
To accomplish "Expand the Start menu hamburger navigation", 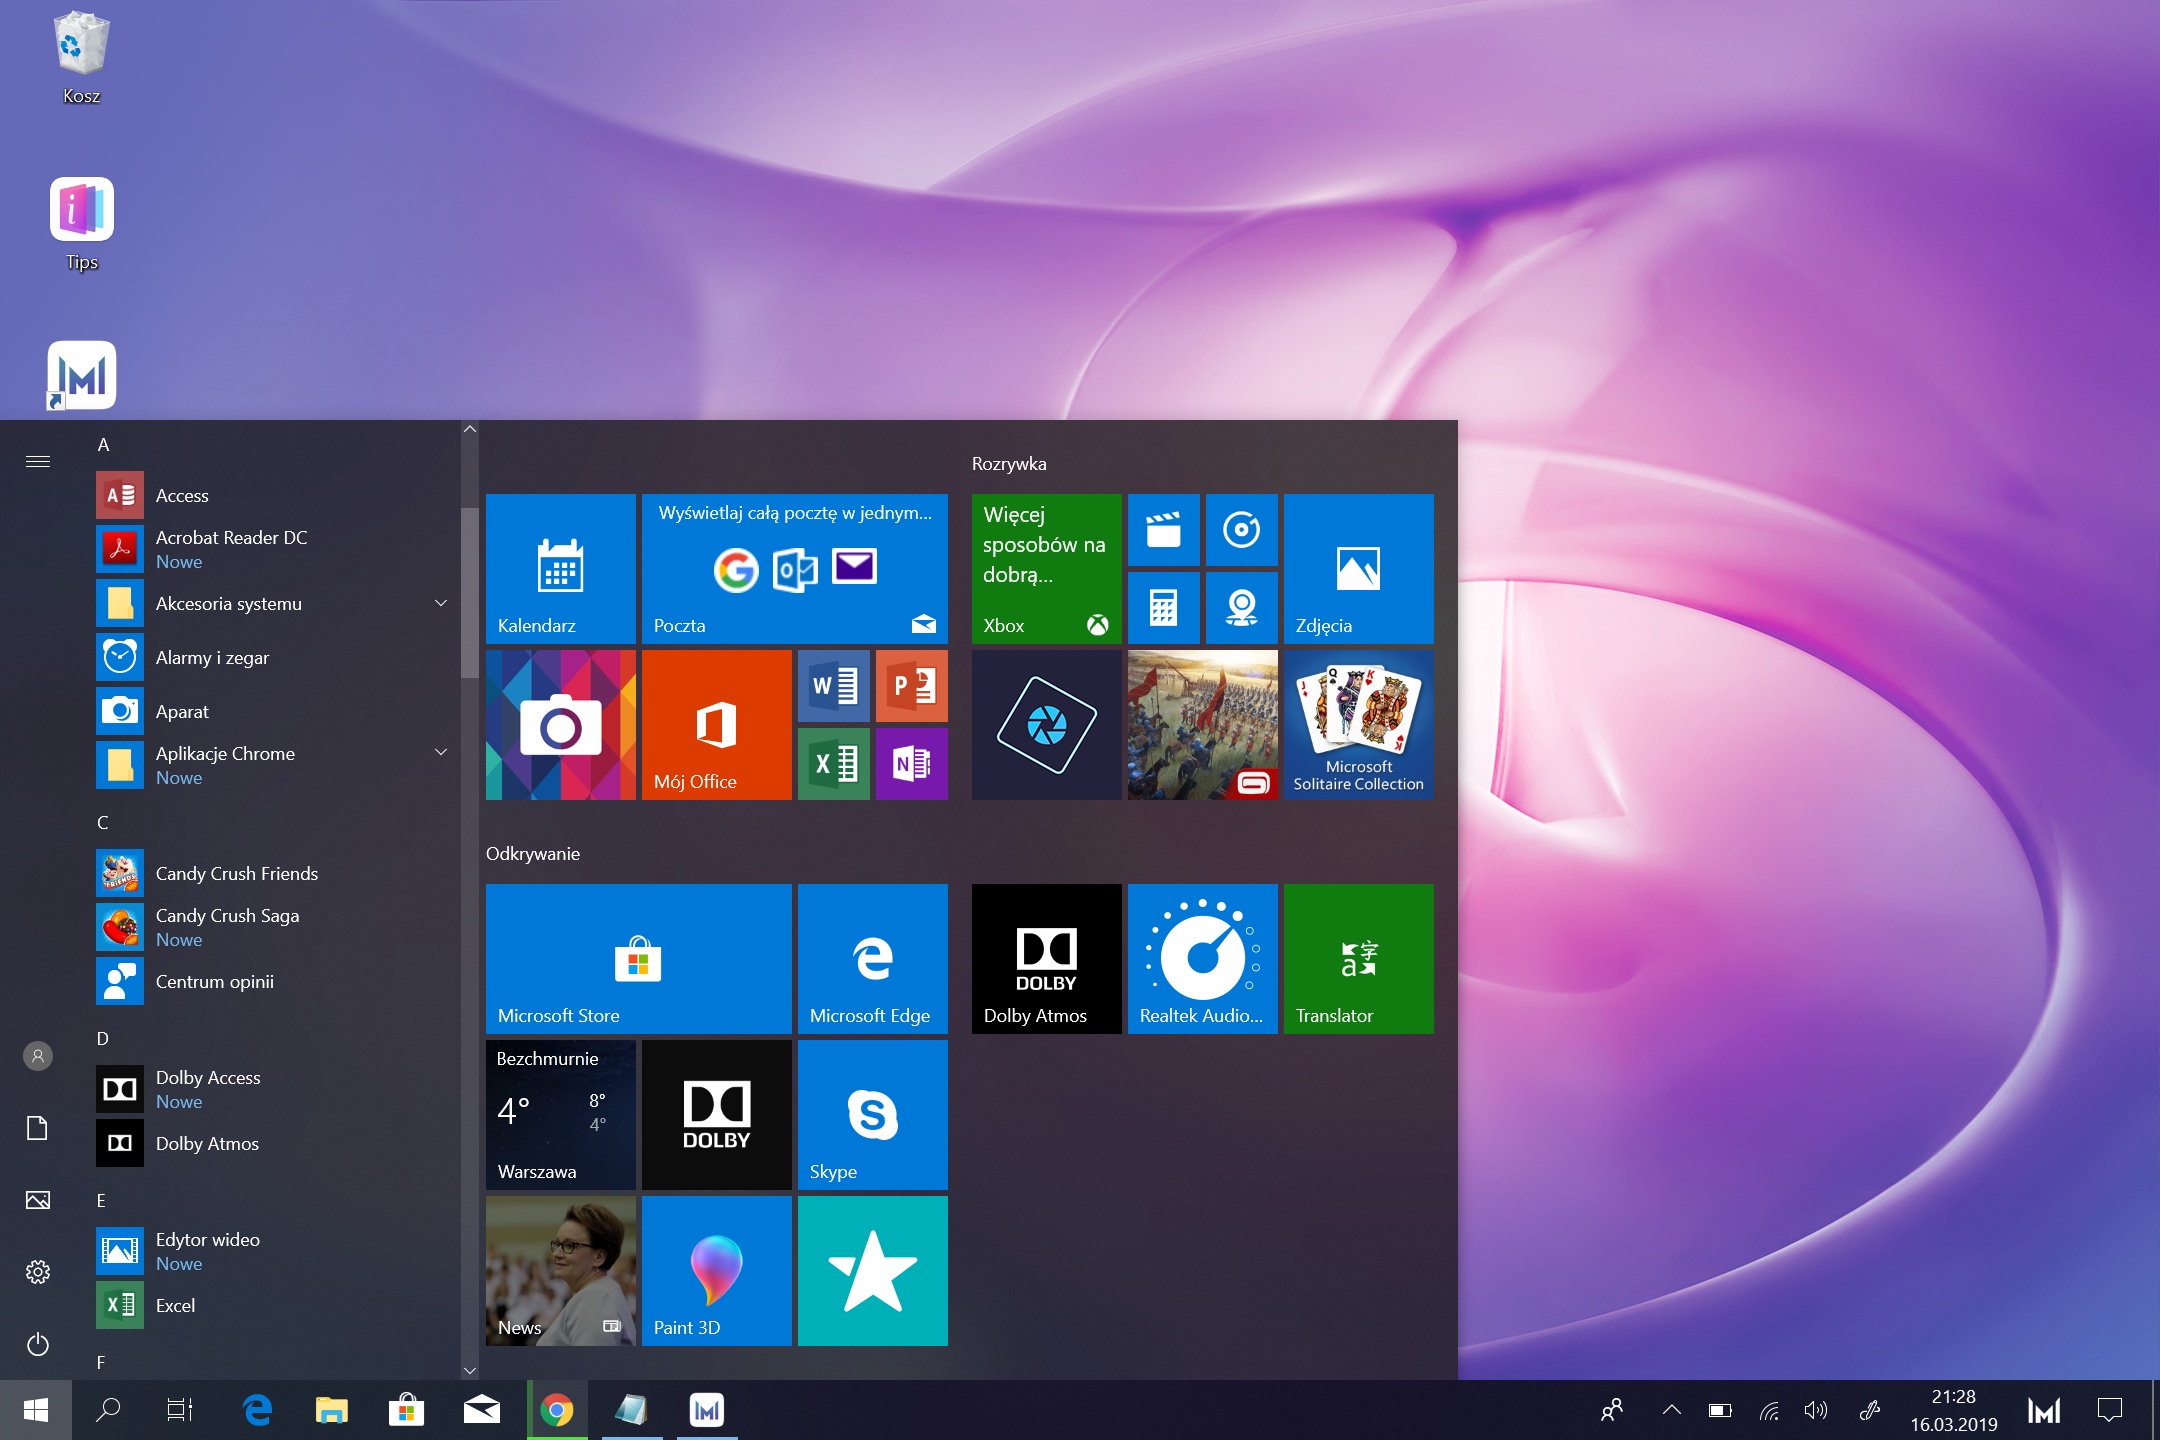I will click(x=38, y=461).
